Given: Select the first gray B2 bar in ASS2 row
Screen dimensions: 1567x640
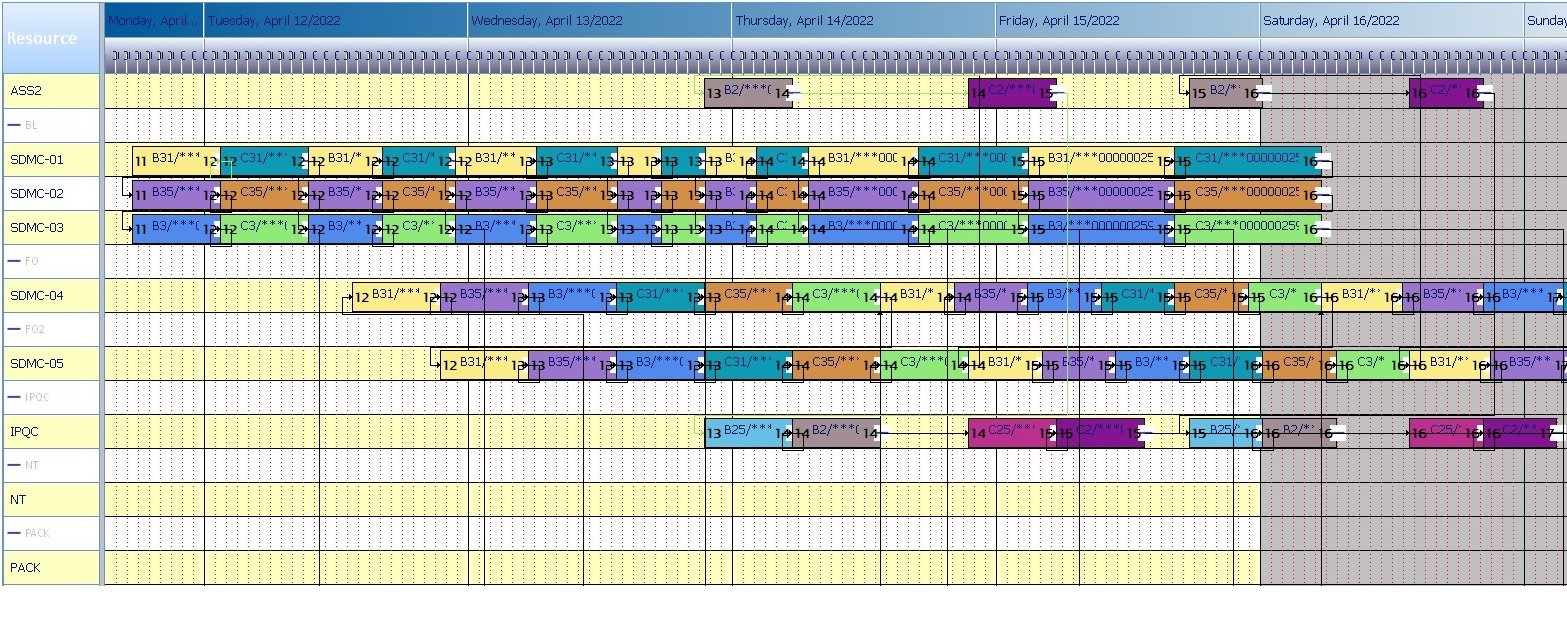Looking at the screenshot, I should [746, 93].
